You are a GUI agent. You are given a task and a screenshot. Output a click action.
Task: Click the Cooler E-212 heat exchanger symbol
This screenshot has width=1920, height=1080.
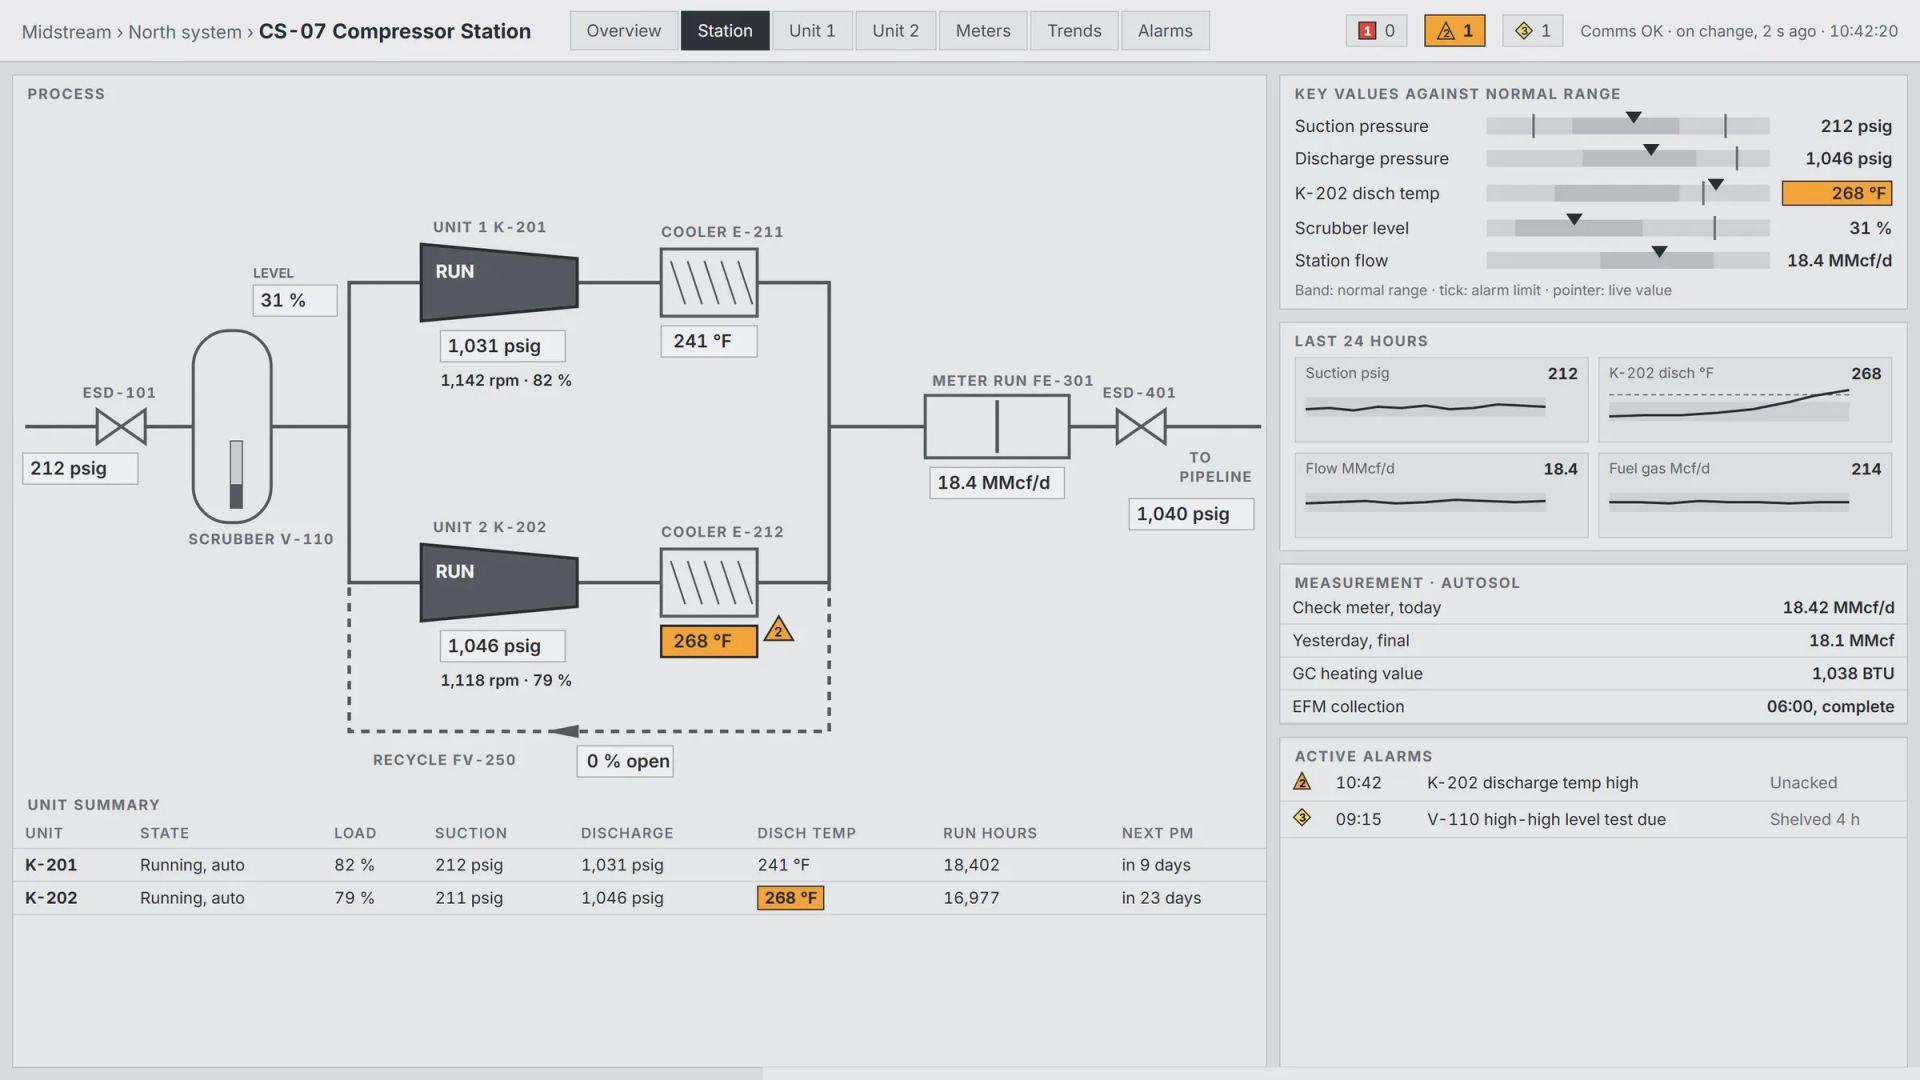click(x=709, y=583)
